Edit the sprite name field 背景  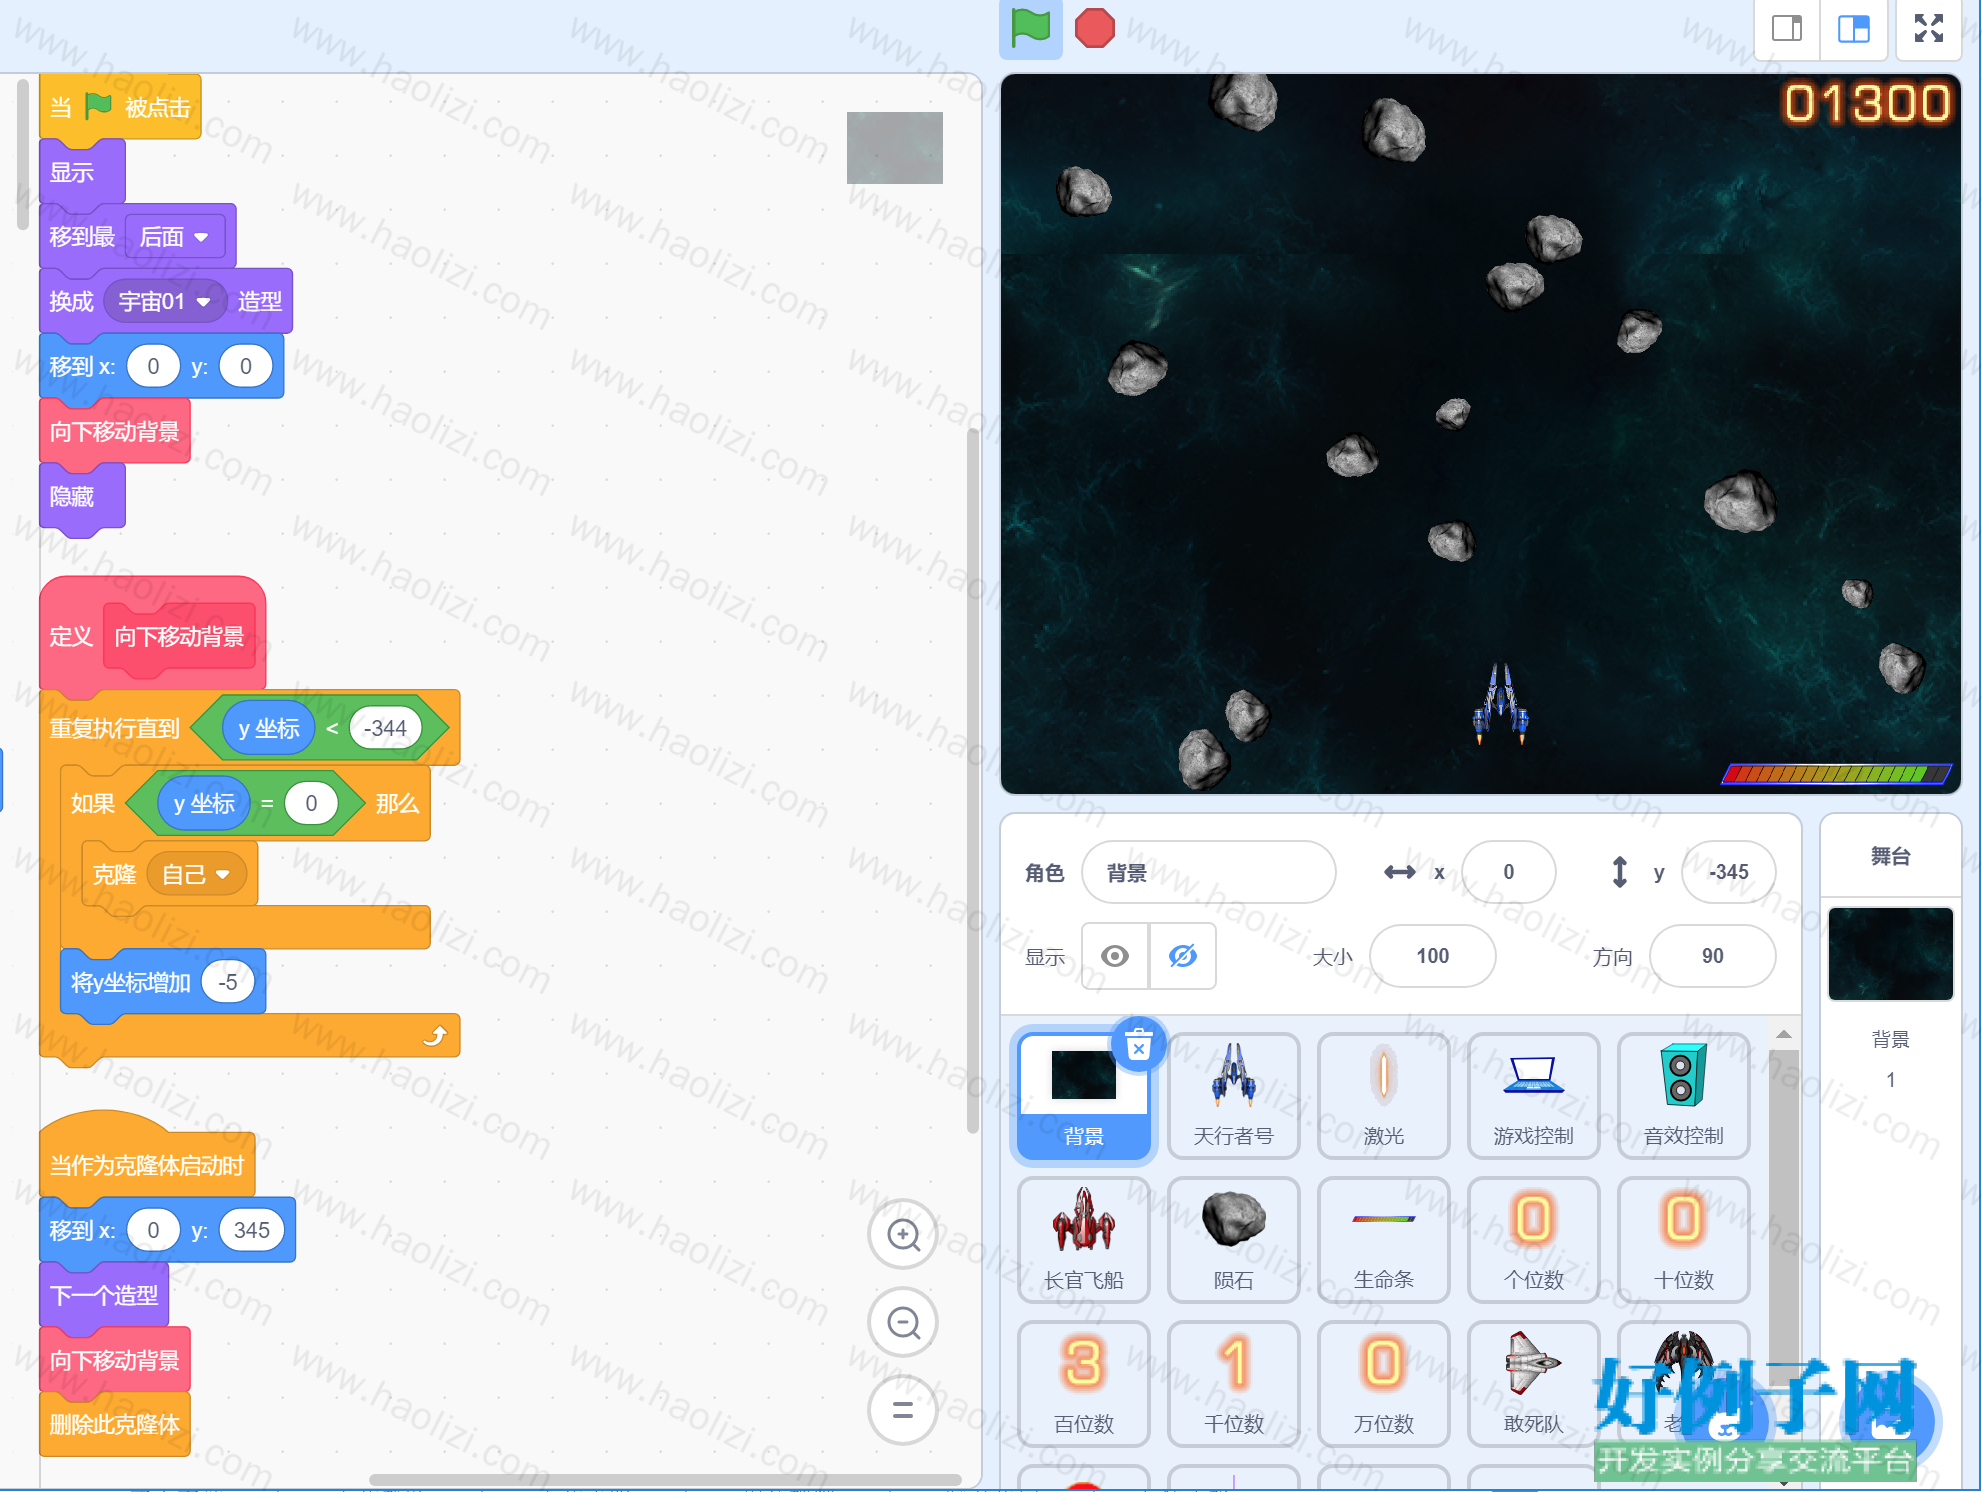tap(1208, 872)
